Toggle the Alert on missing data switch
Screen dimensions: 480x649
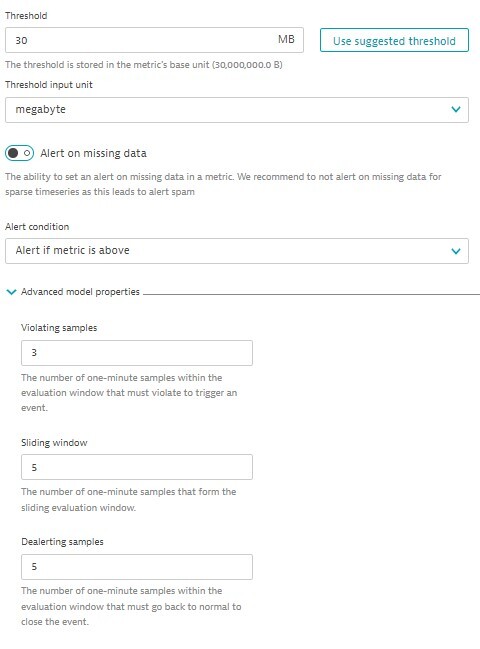pos(19,153)
